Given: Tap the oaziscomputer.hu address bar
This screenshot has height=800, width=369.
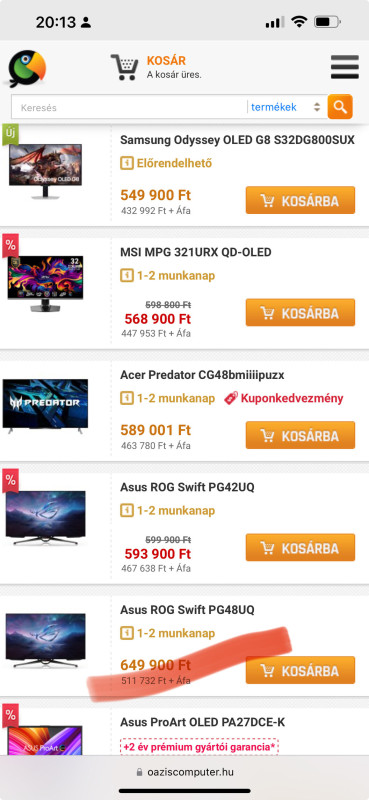Looking at the screenshot, I should tap(185, 772).
